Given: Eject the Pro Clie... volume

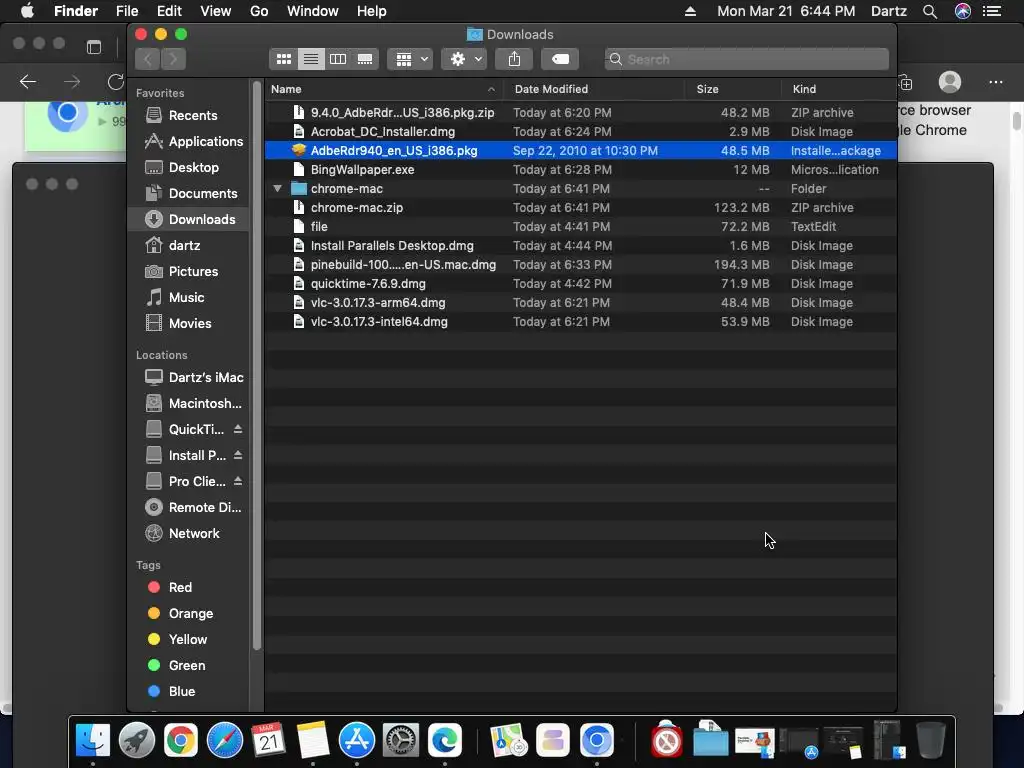Looking at the screenshot, I should pyautogui.click(x=238, y=481).
